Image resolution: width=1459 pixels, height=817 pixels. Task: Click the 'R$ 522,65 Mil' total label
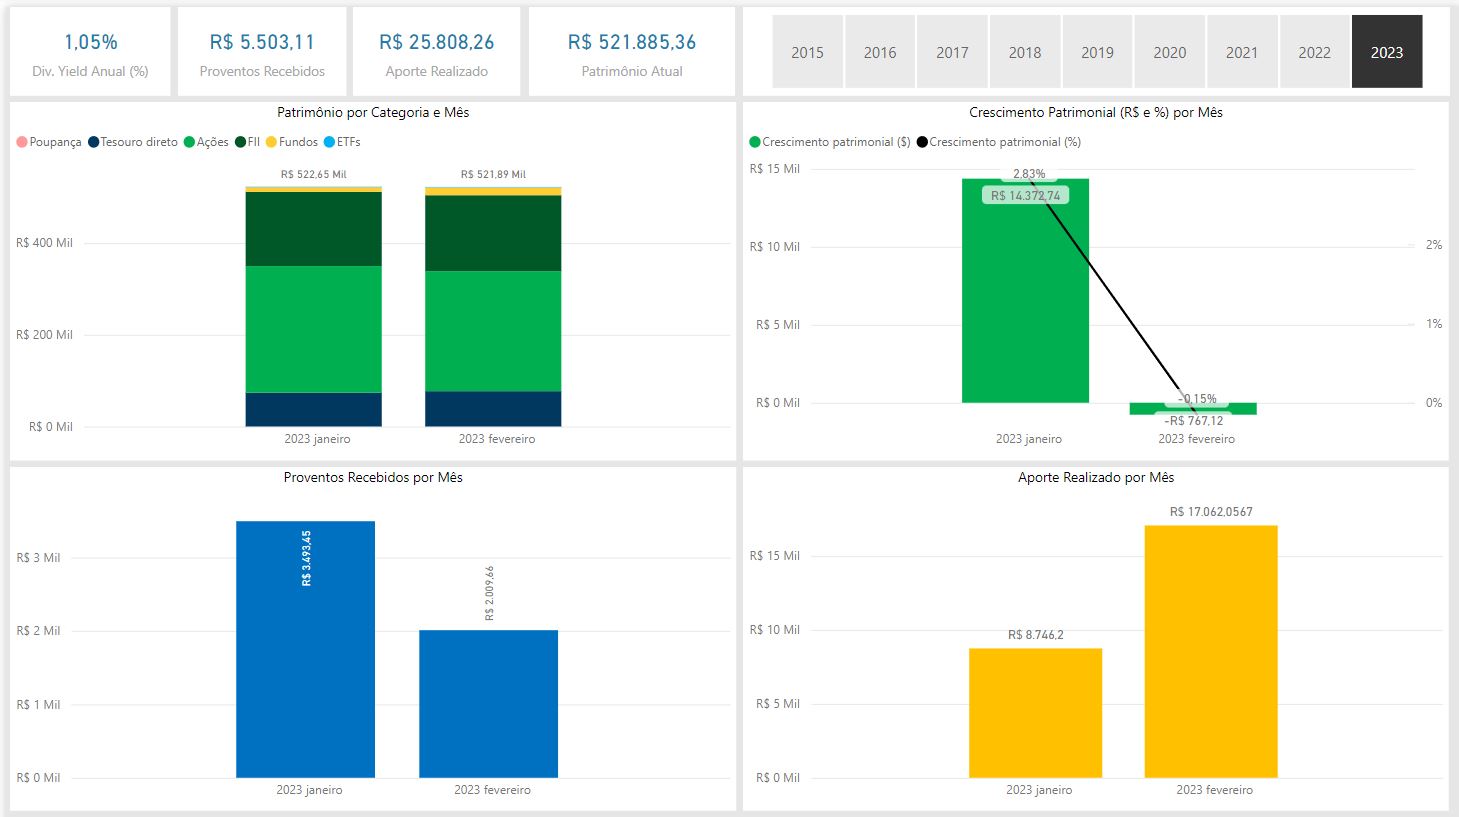point(314,174)
